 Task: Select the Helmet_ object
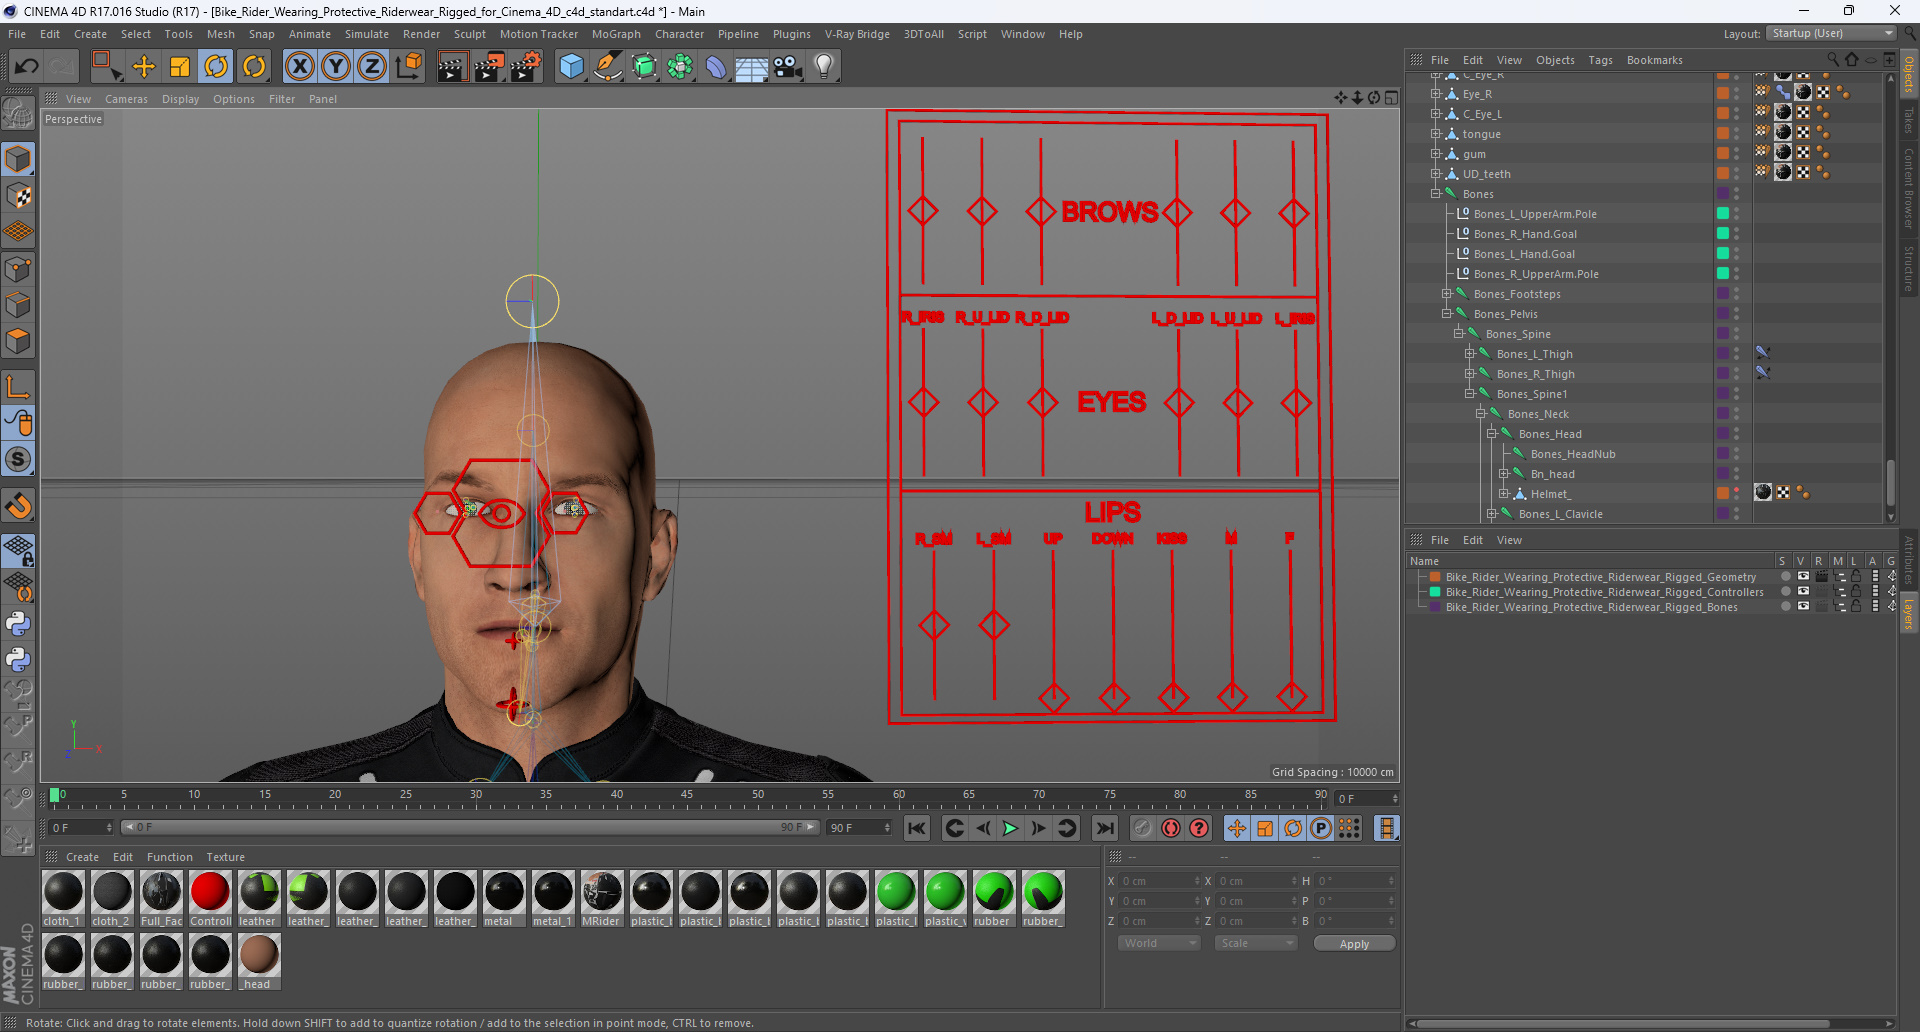[x=1550, y=494]
